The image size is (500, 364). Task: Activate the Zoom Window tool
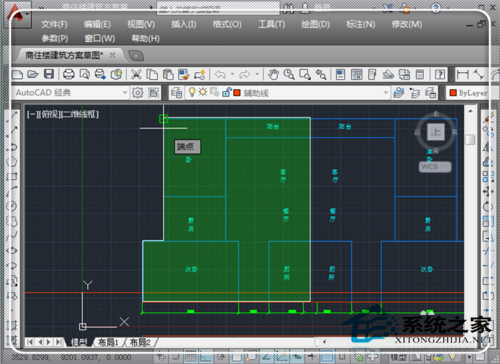[x=305, y=74]
